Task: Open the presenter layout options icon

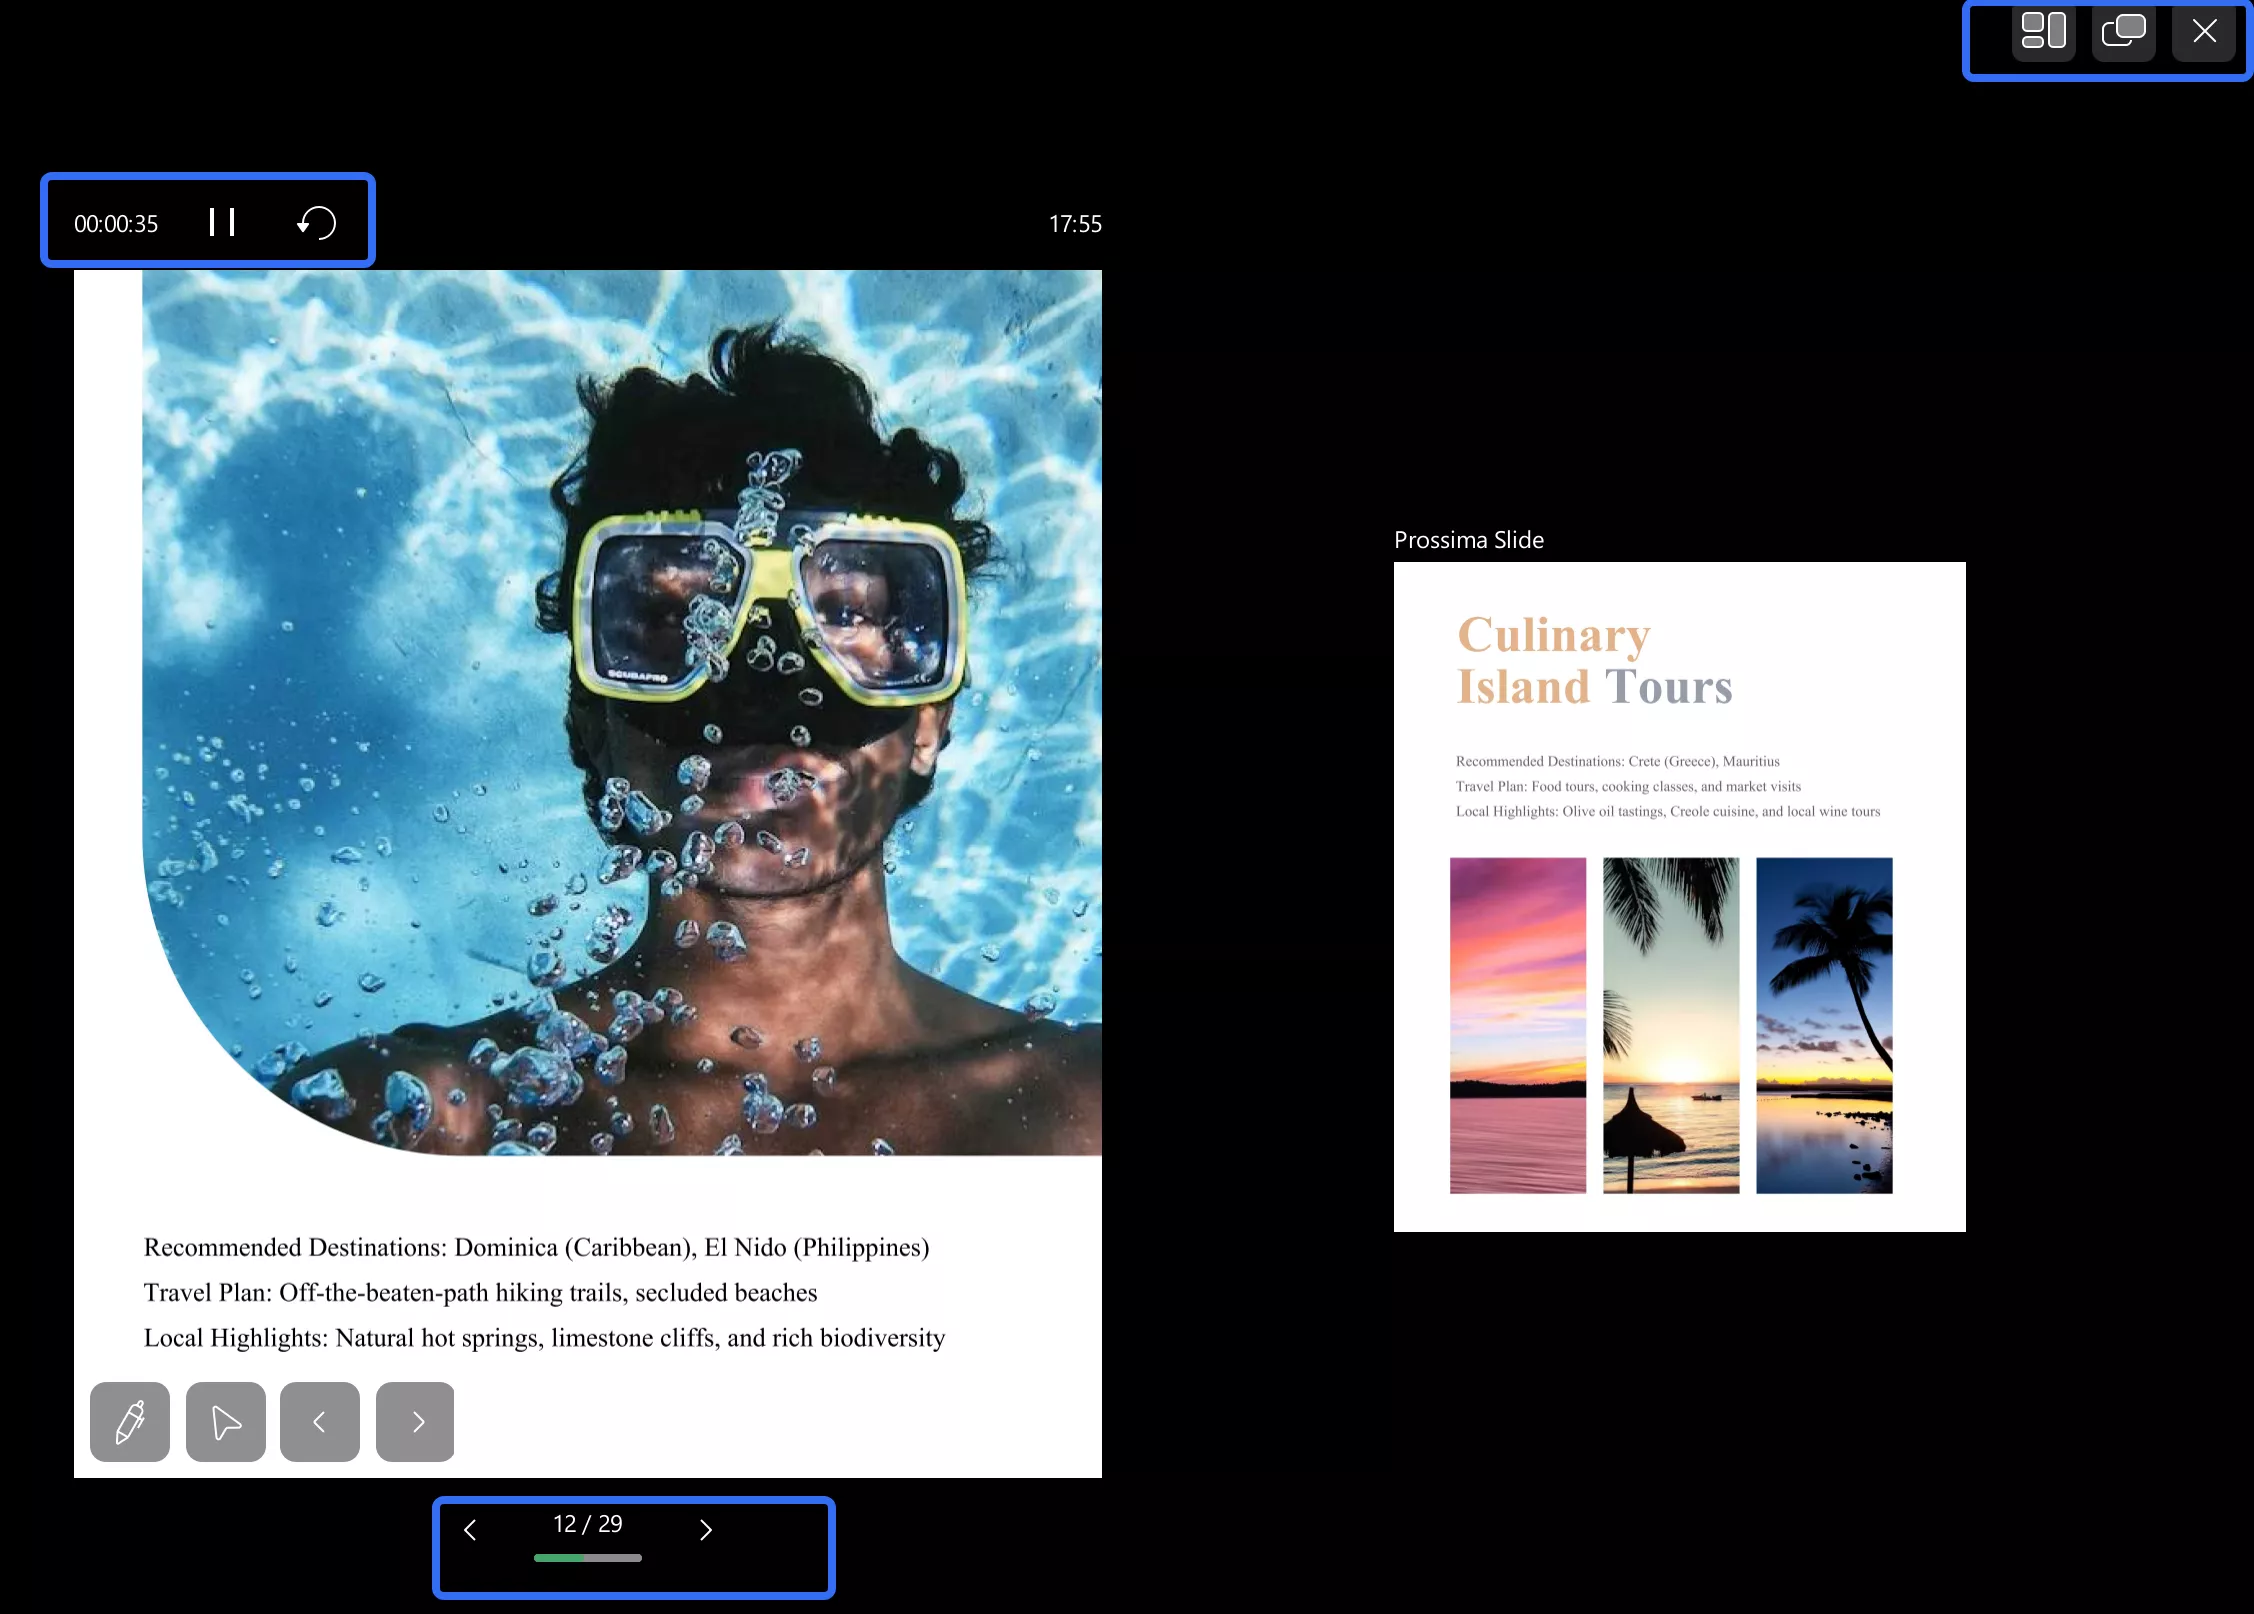Action: [x=2043, y=31]
